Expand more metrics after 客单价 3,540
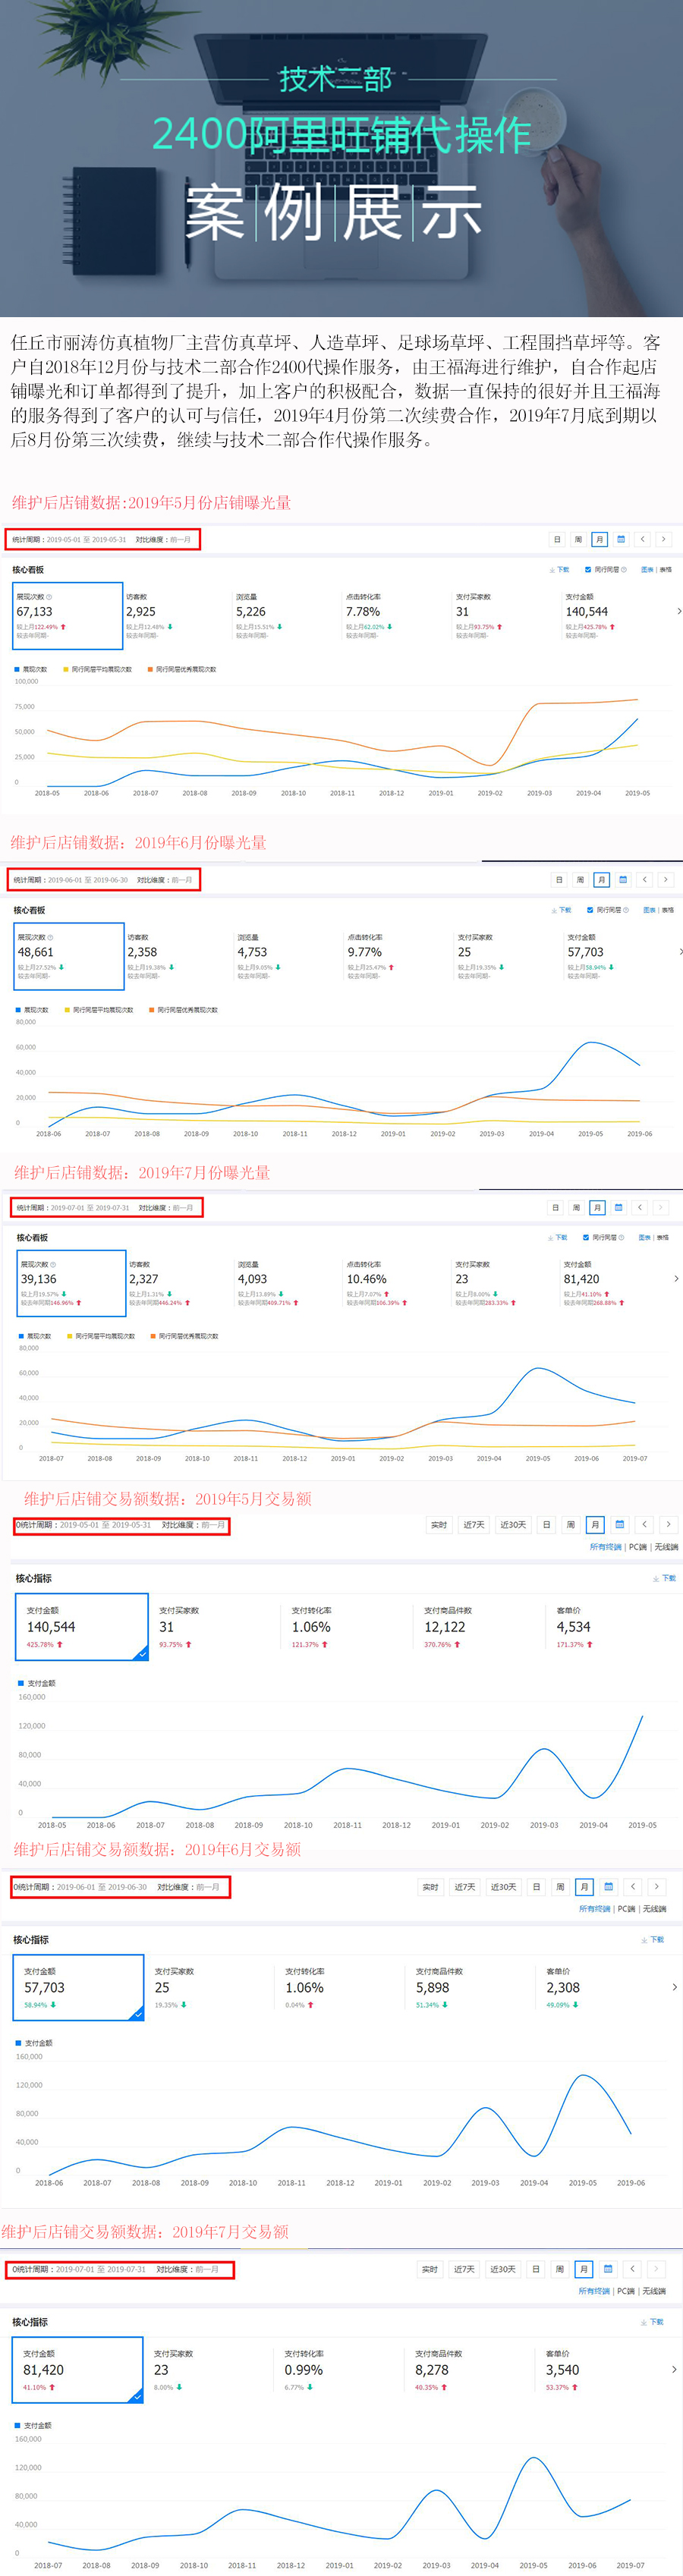This screenshot has height=2576, width=683. pyautogui.click(x=674, y=2369)
